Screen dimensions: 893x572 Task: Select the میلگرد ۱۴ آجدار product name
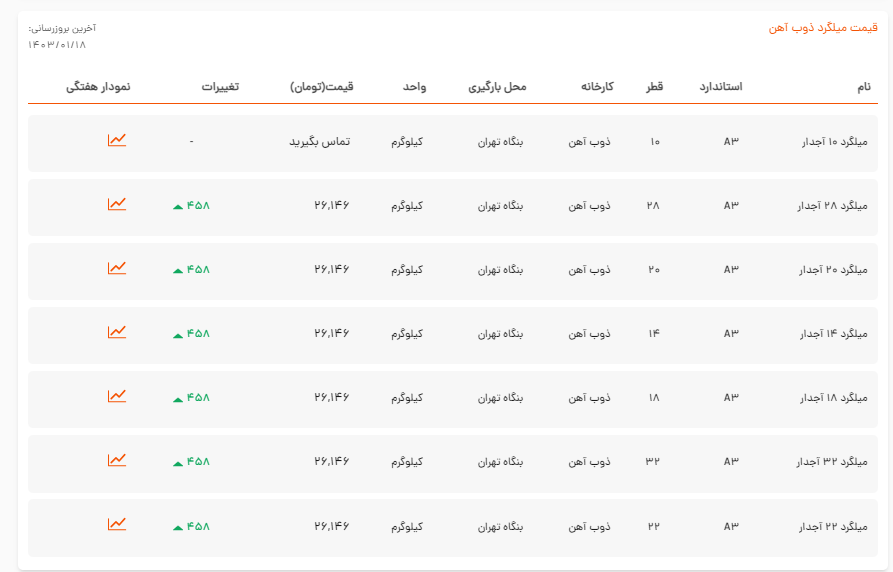pos(834,334)
